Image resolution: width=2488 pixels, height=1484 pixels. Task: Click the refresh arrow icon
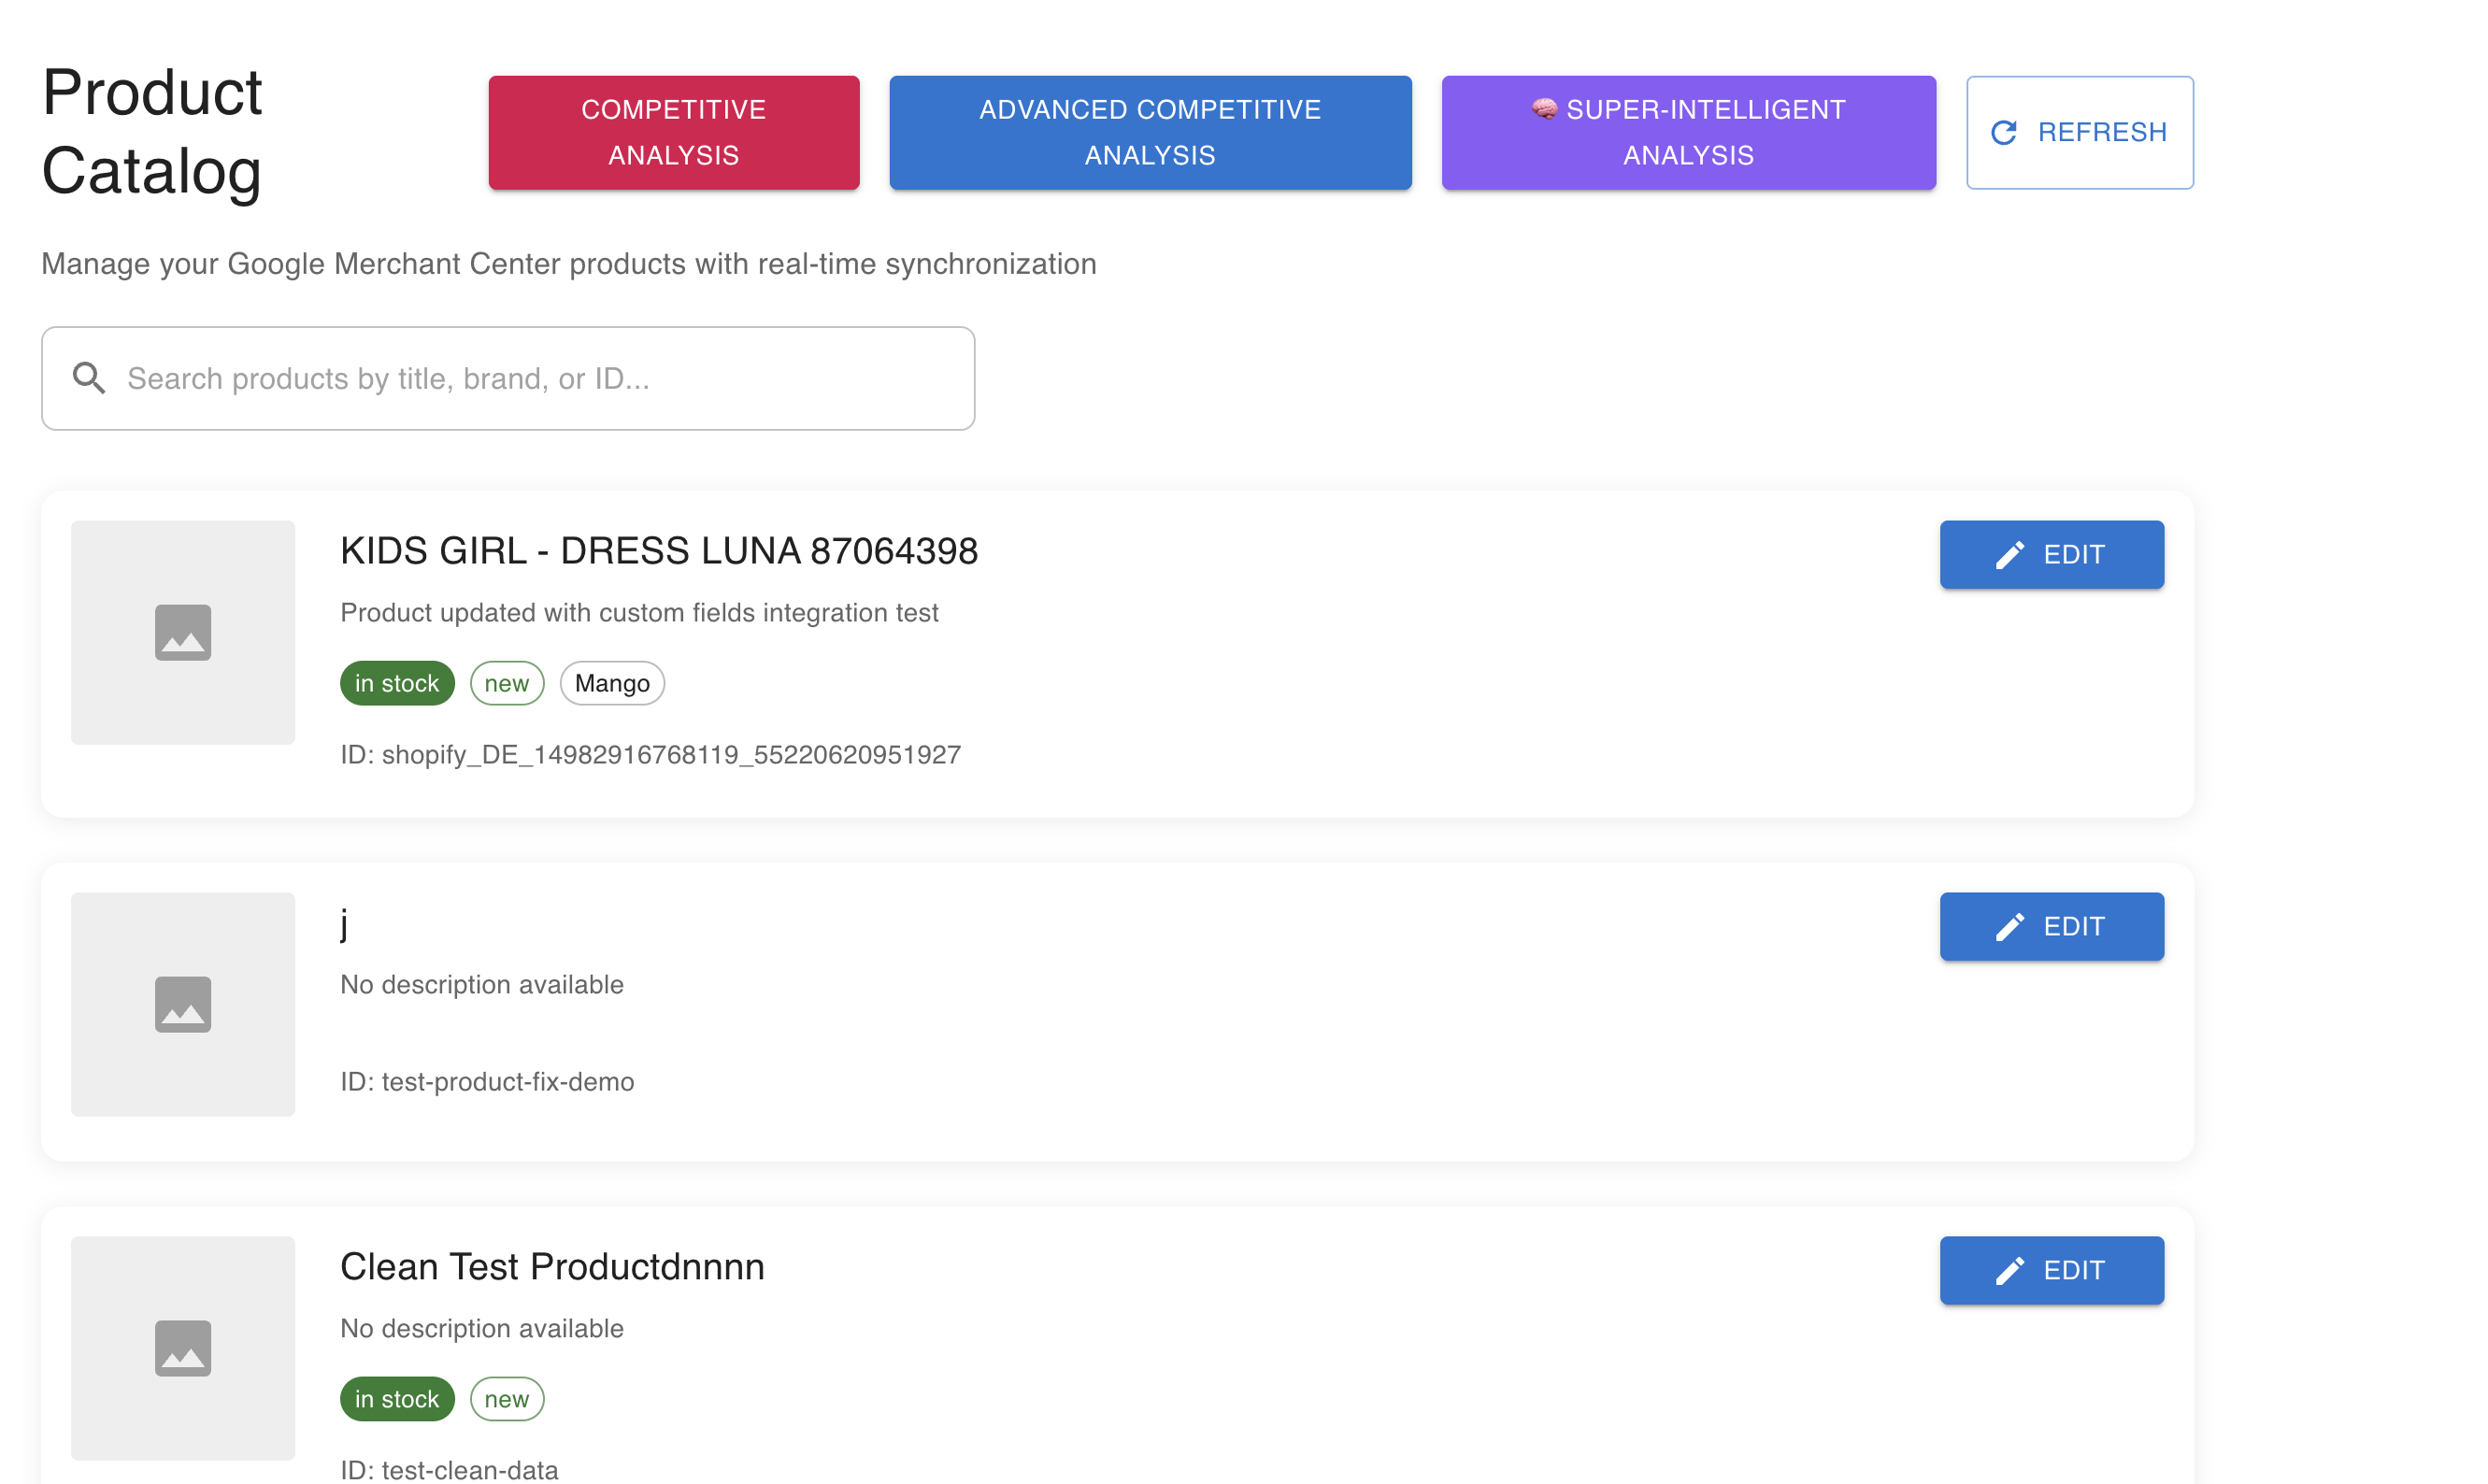pos(2003,132)
